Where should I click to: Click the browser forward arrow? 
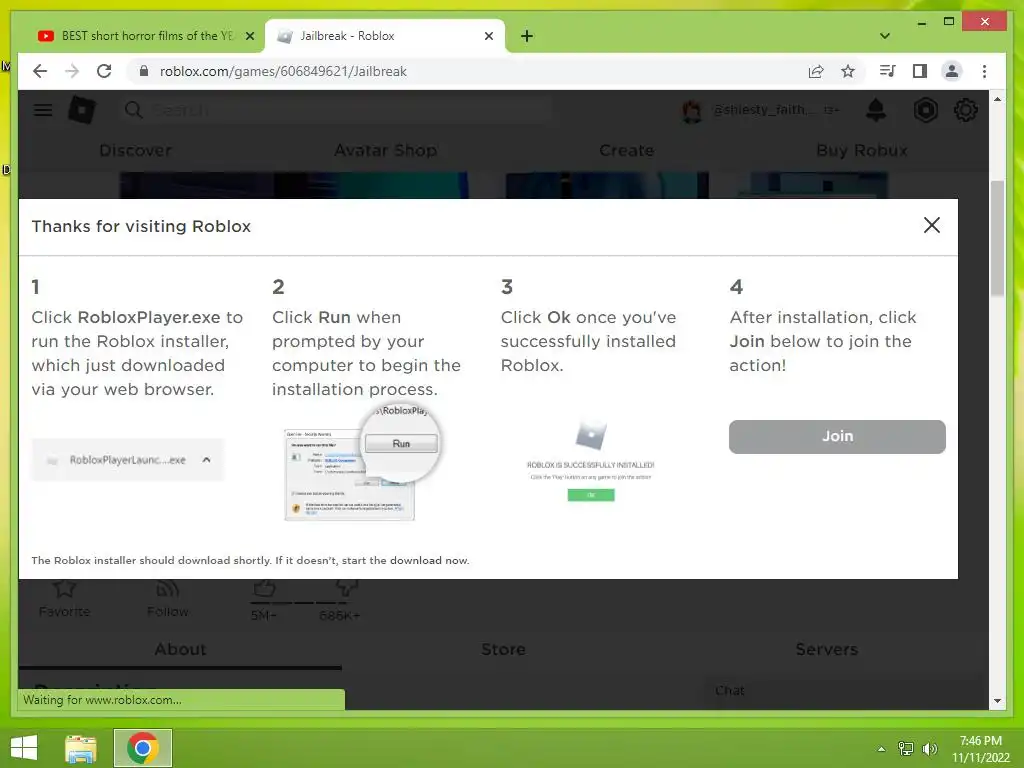tap(72, 71)
